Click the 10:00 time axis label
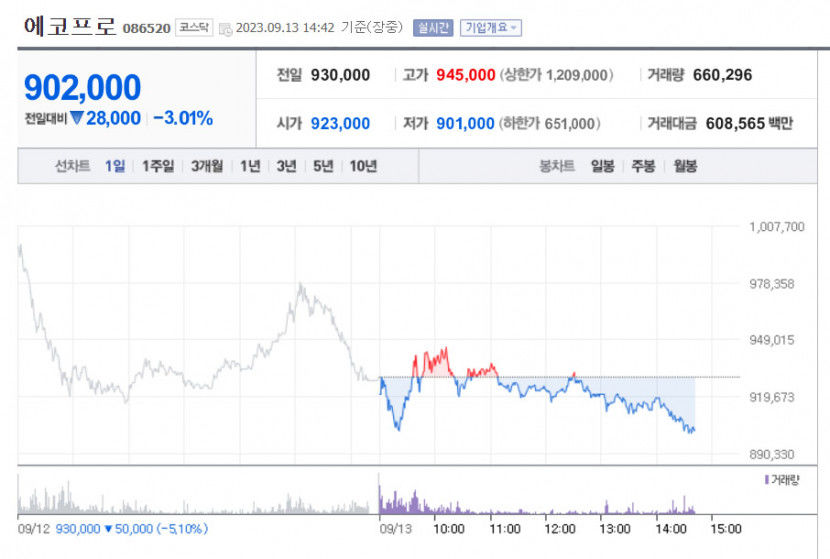 [x=449, y=529]
